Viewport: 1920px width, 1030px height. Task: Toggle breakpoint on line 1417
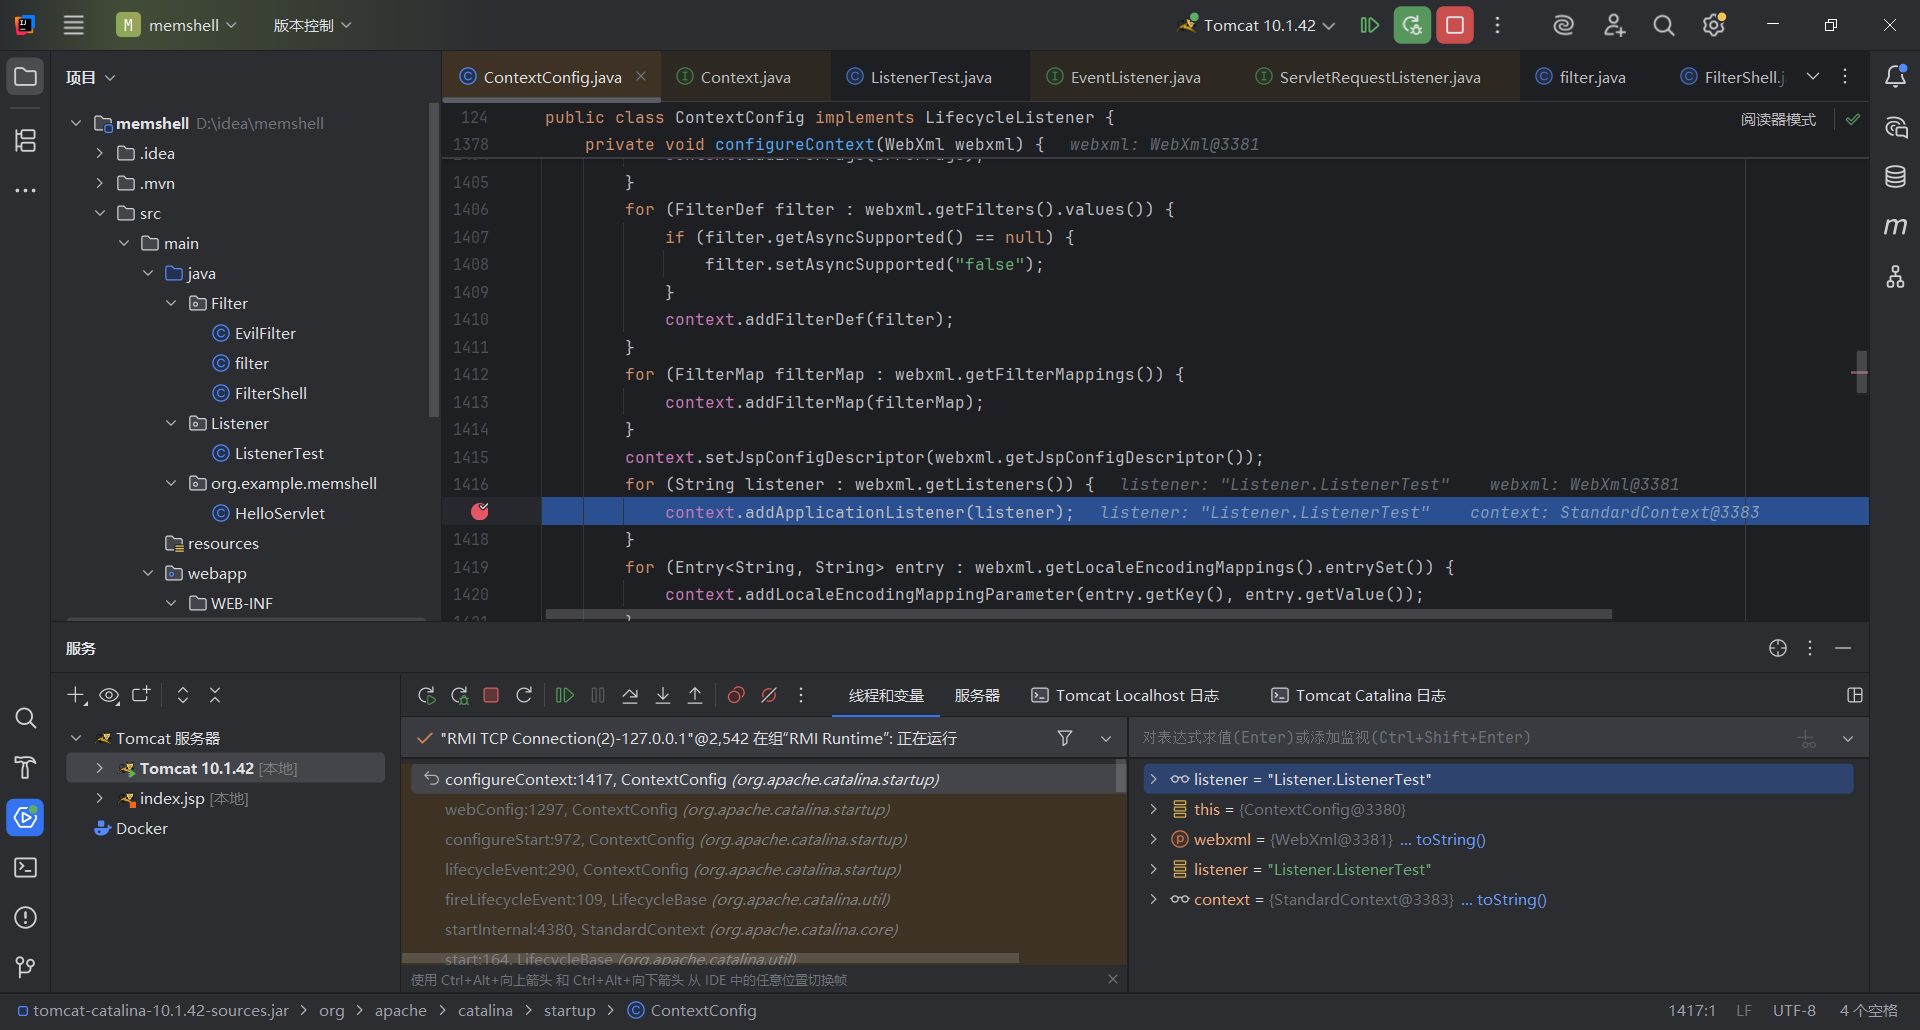pos(480,512)
